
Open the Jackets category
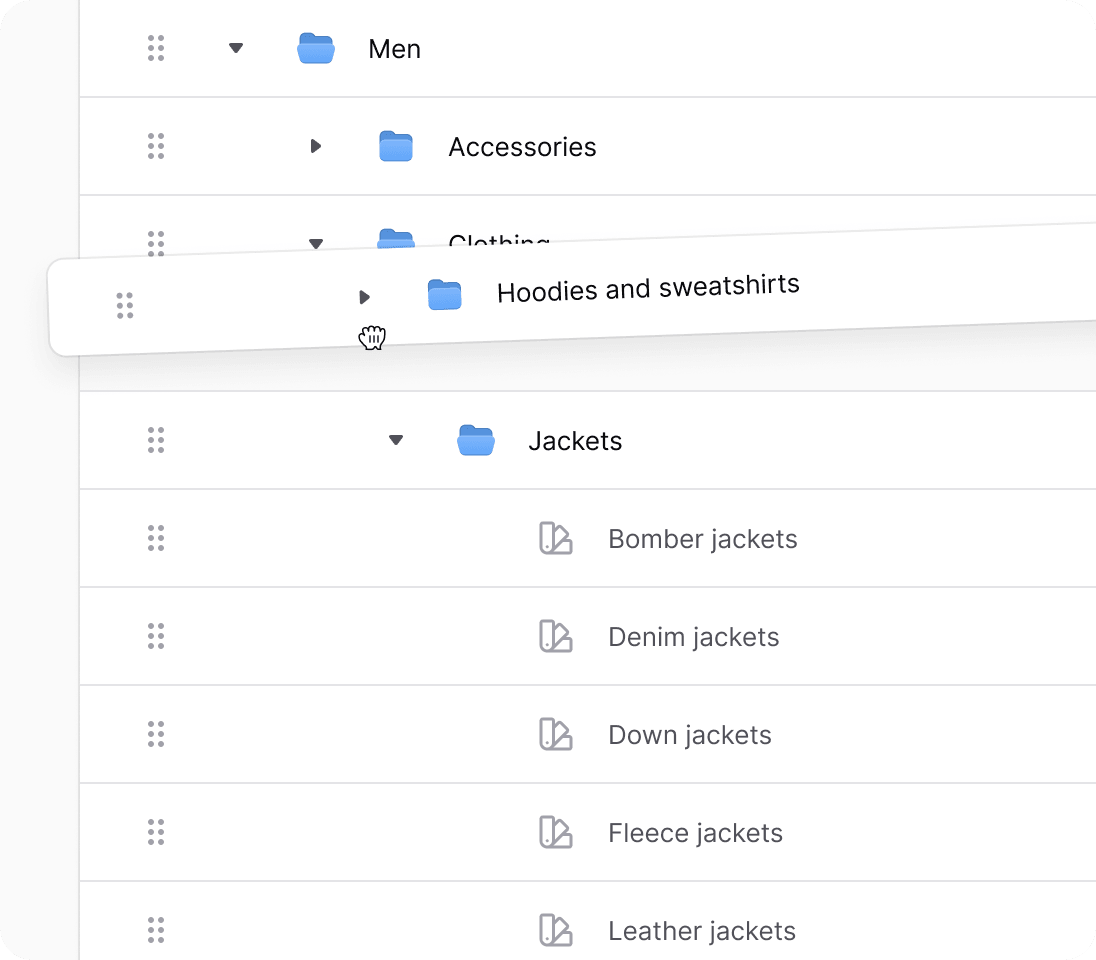[575, 440]
